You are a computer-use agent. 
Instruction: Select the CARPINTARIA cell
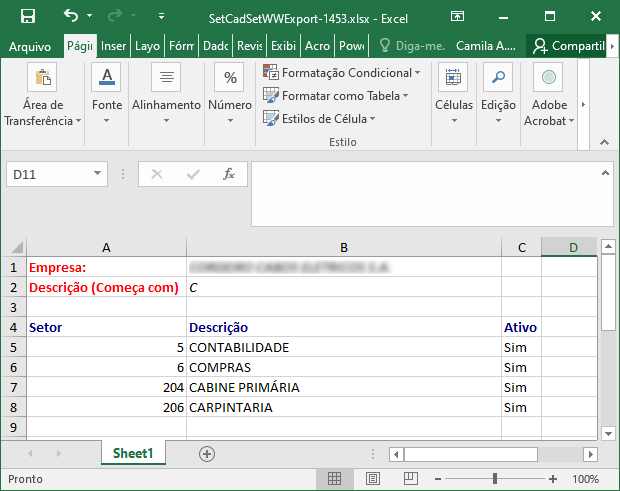[344, 408]
